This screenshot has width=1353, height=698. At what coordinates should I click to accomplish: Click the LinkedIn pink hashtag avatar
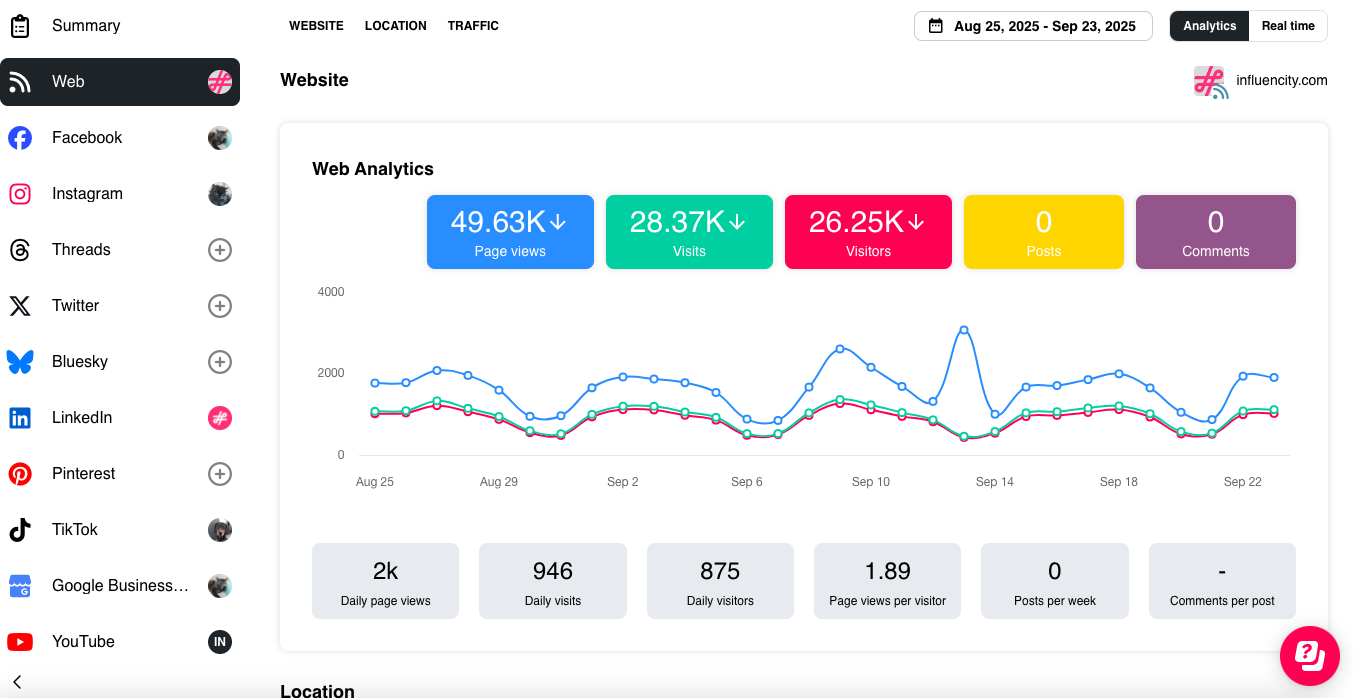pos(220,418)
